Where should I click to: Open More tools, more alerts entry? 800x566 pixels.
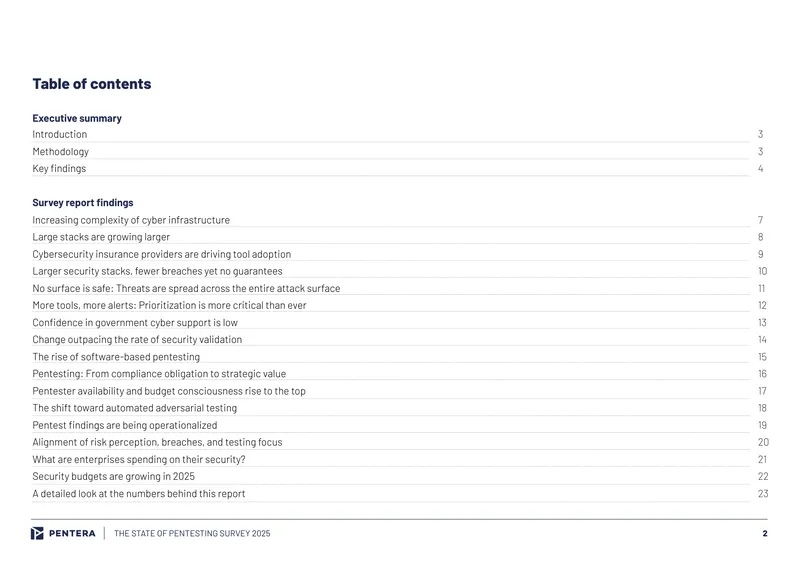(x=169, y=305)
